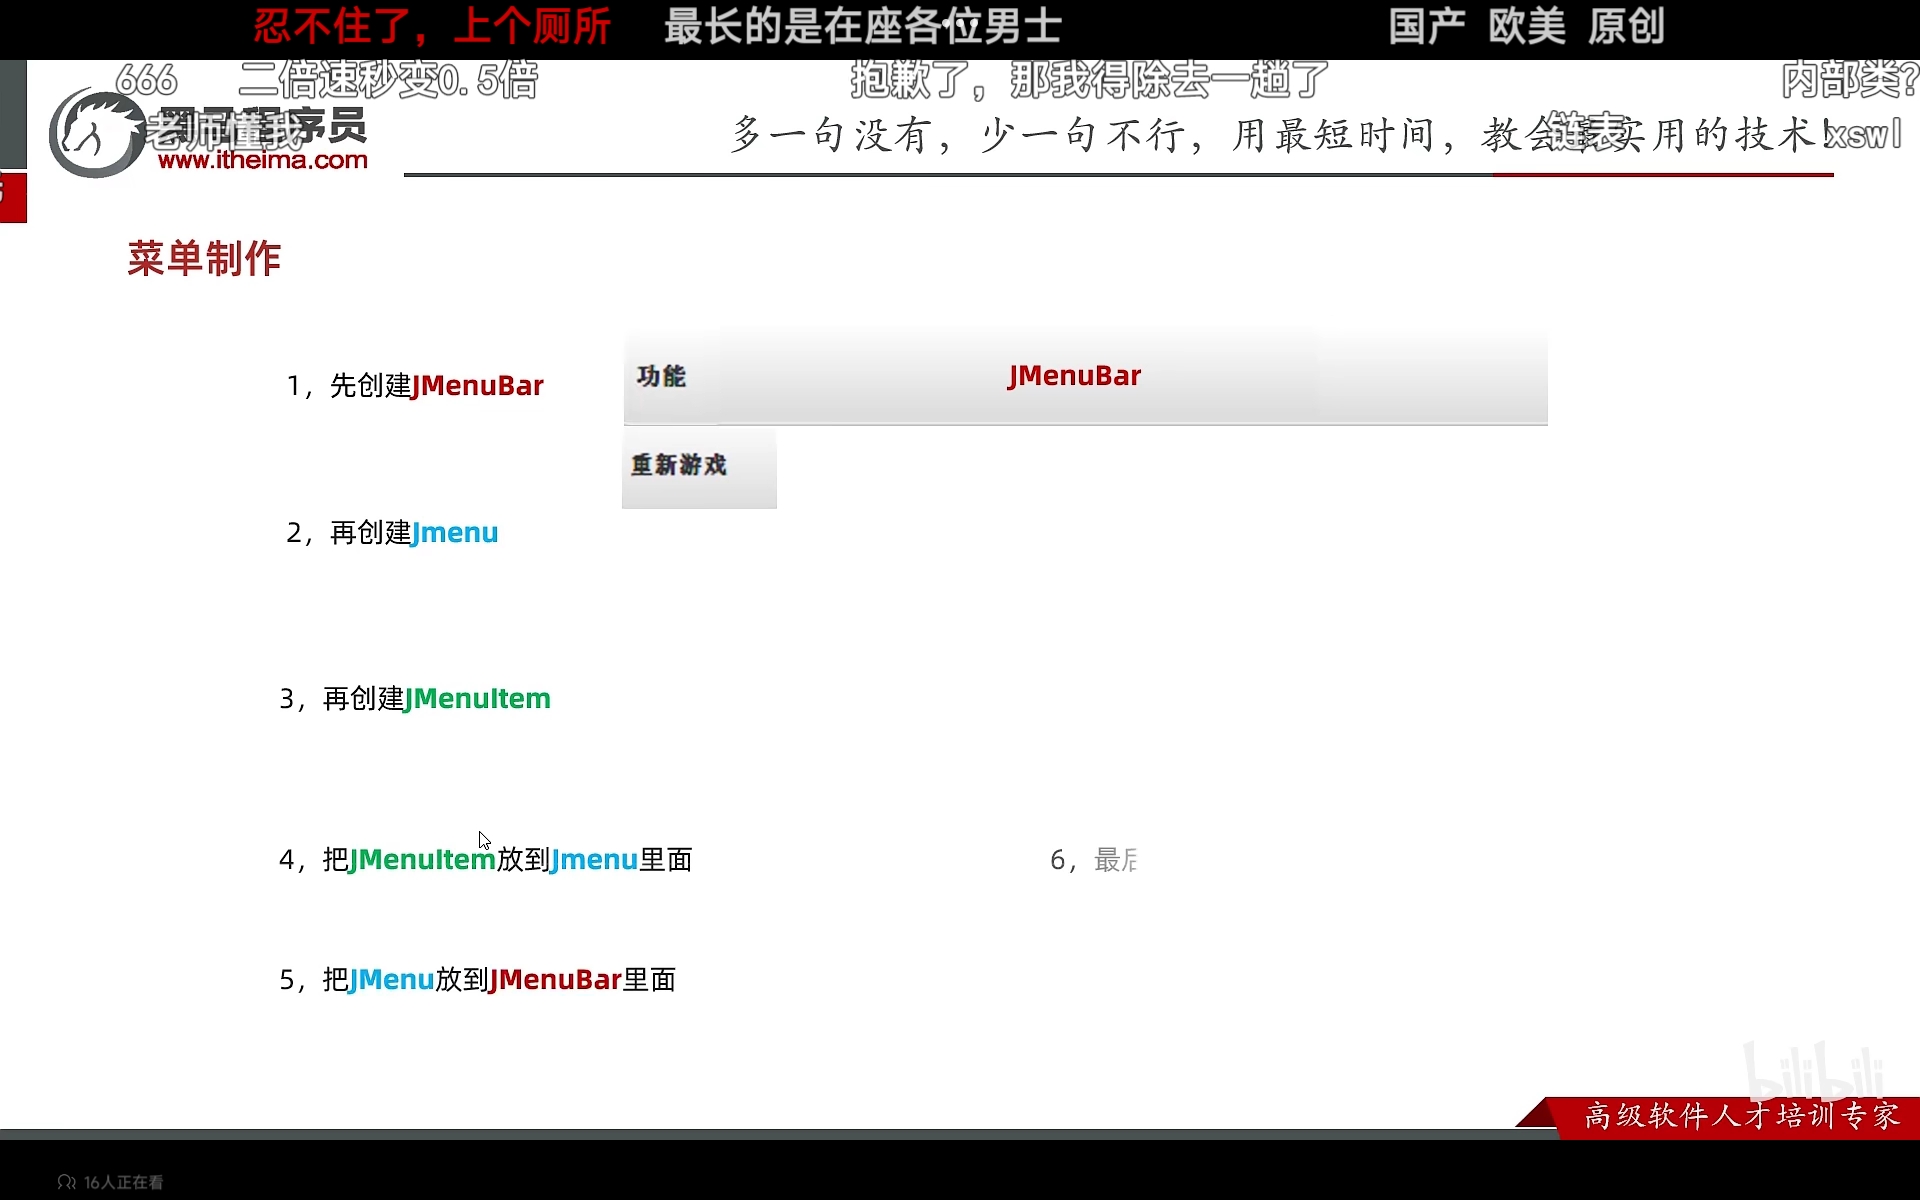Image resolution: width=1920 pixels, height=1200 pixels.
Task: Click the blue Jmenu keyword in step 2
Action: point(455,532)
